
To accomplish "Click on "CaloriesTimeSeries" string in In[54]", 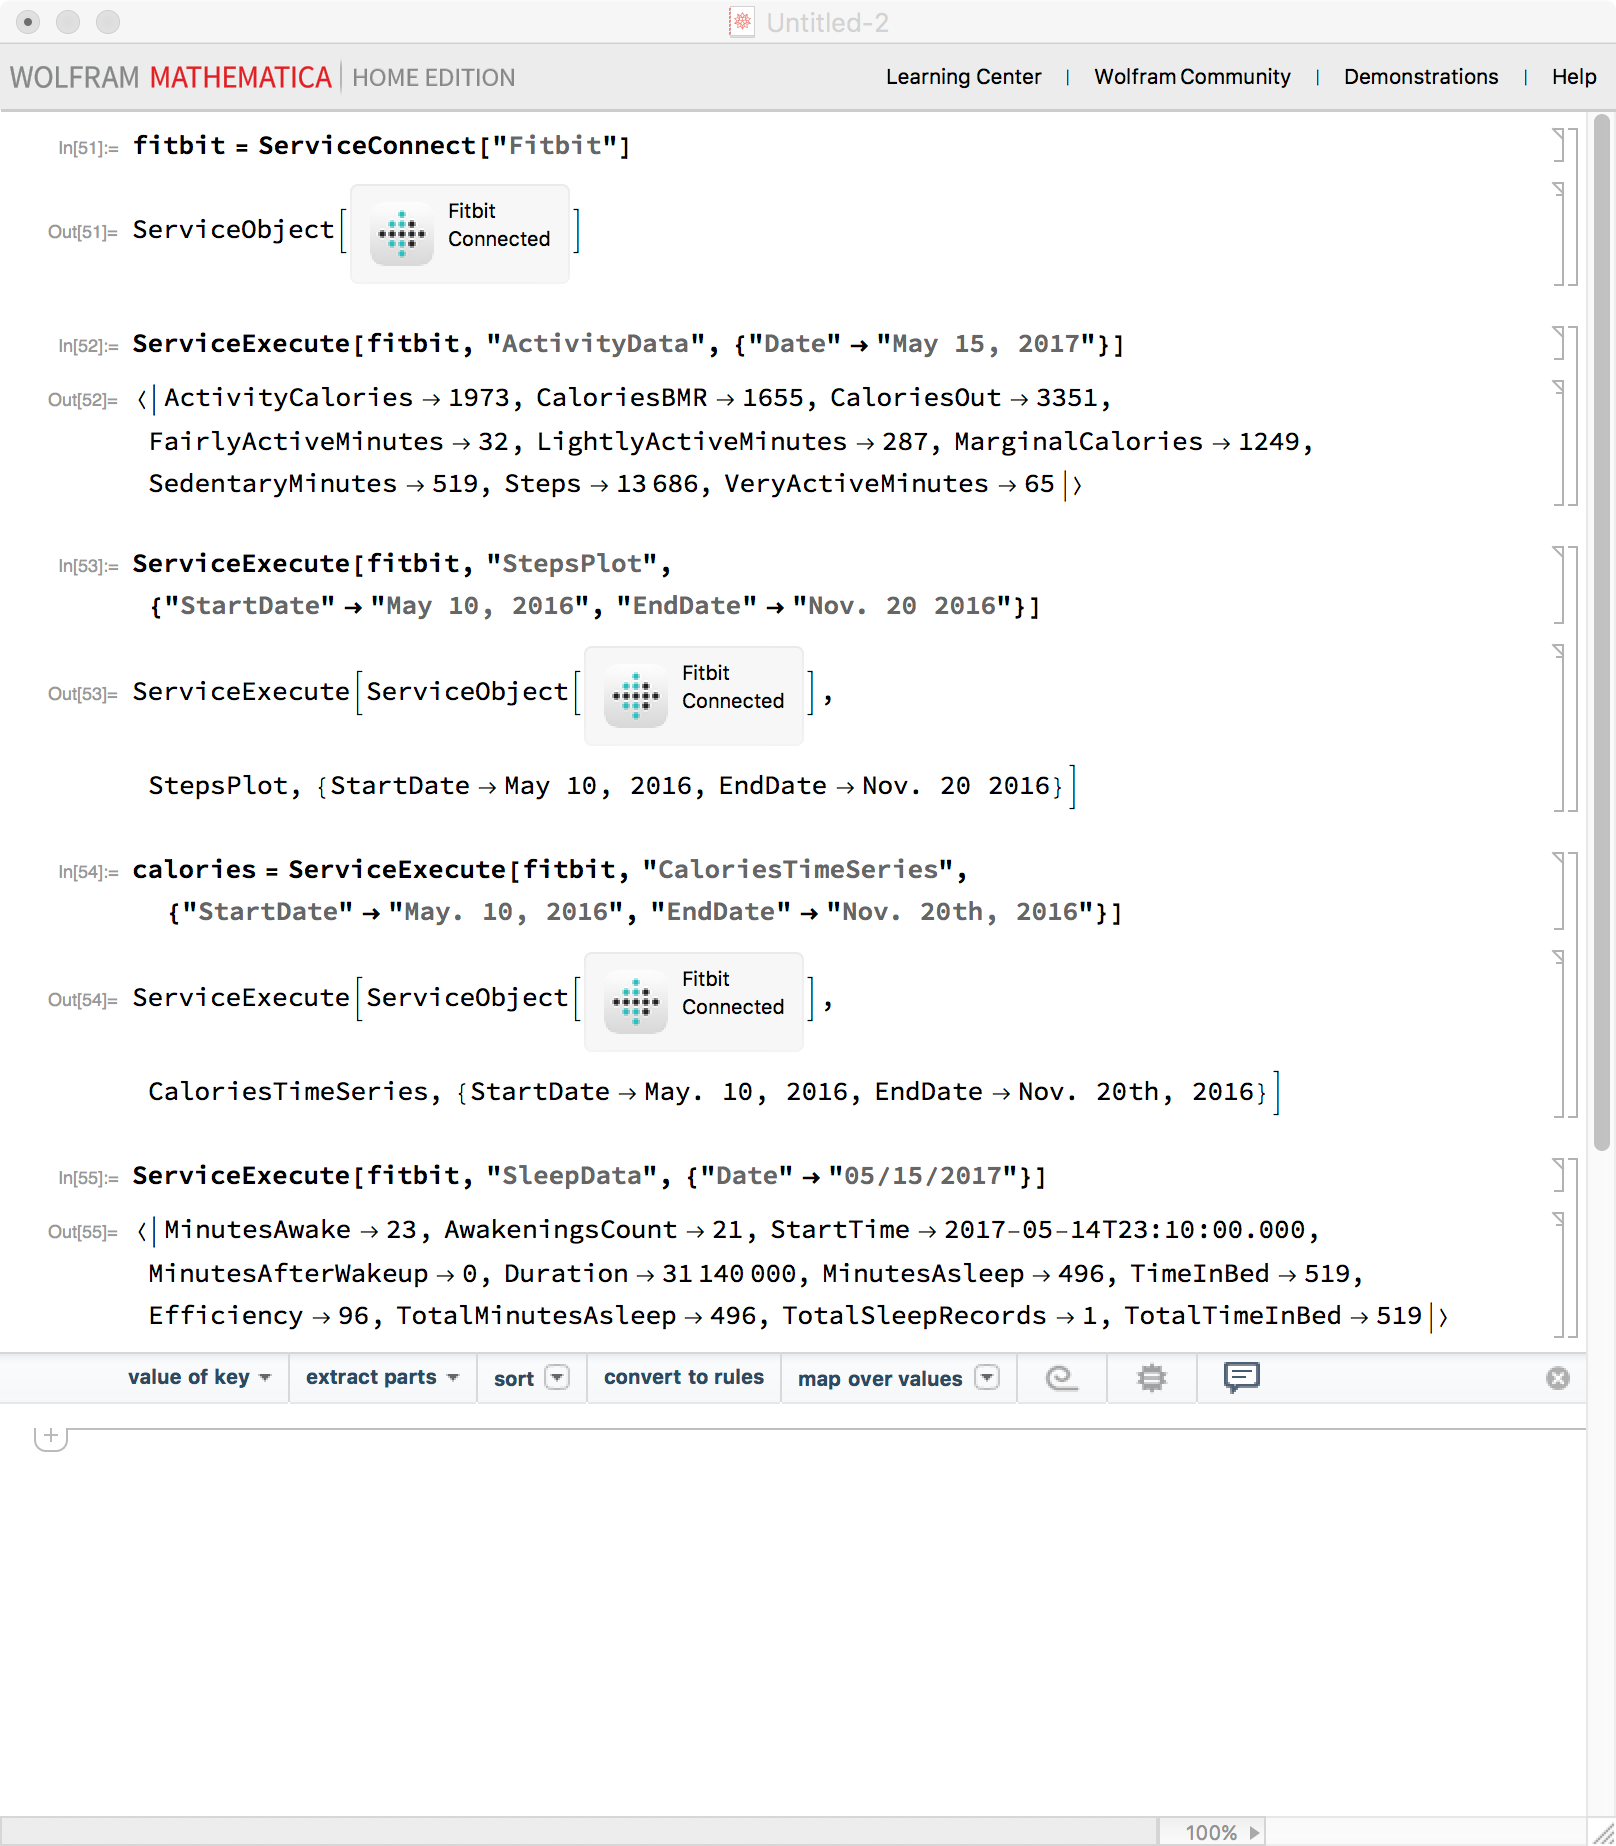I will coord(798,870).
